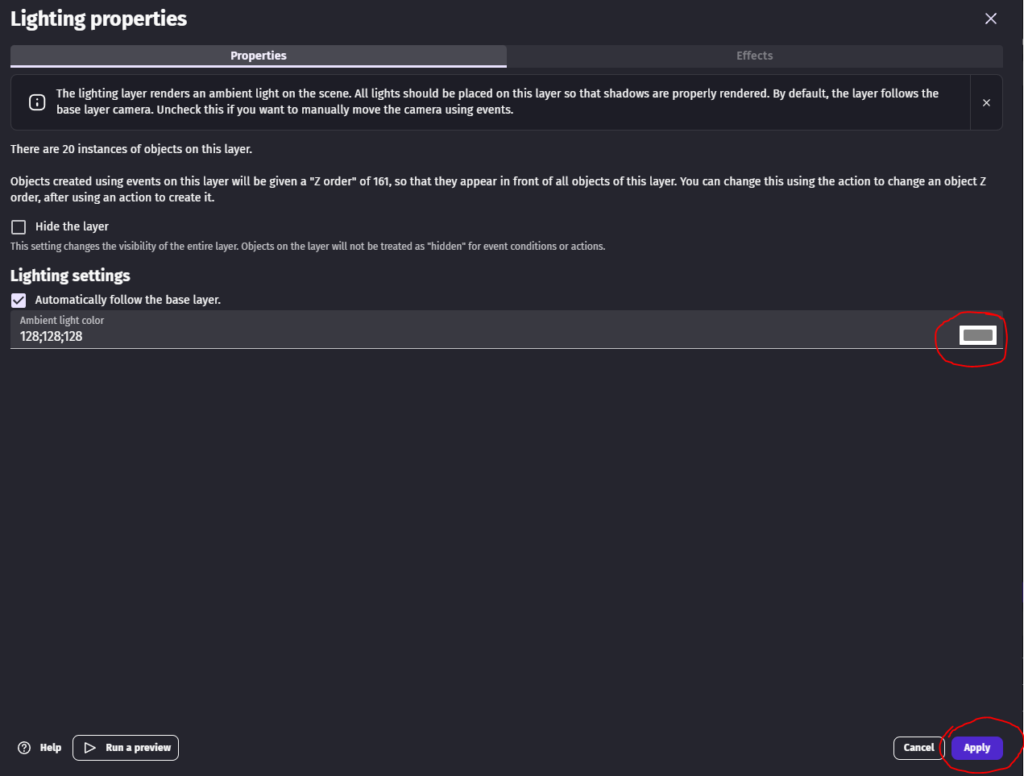The width and height of the screenshot is (1024, 776).
Task: Close the Lighting properties dialog
Action: point(991,19)
